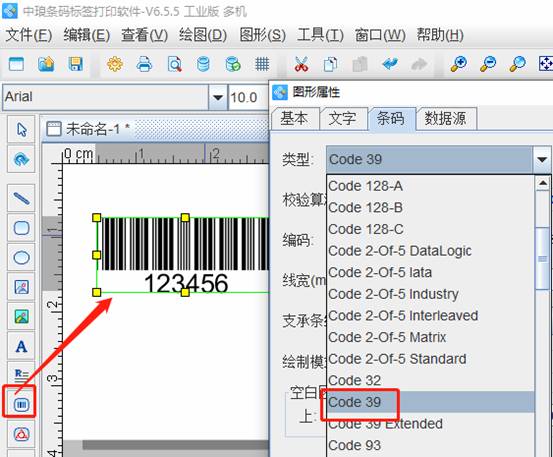Open the 绘图(D) menu

[203, 35]
